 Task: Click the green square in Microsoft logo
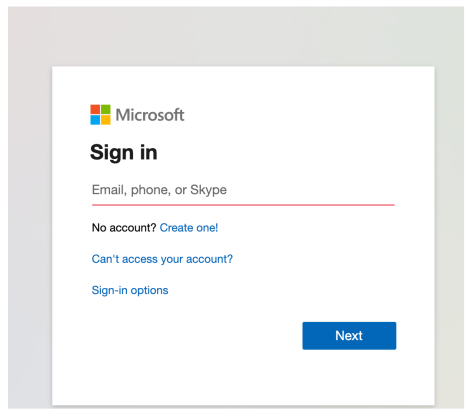106,109
